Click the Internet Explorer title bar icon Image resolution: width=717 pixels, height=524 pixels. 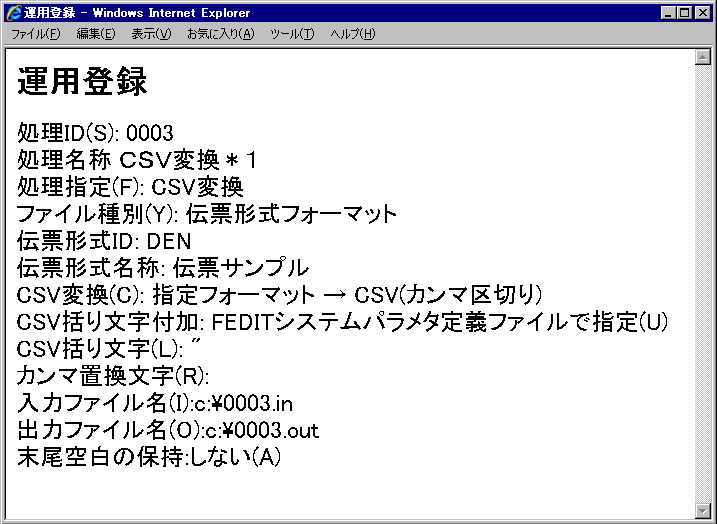[14, 12]
